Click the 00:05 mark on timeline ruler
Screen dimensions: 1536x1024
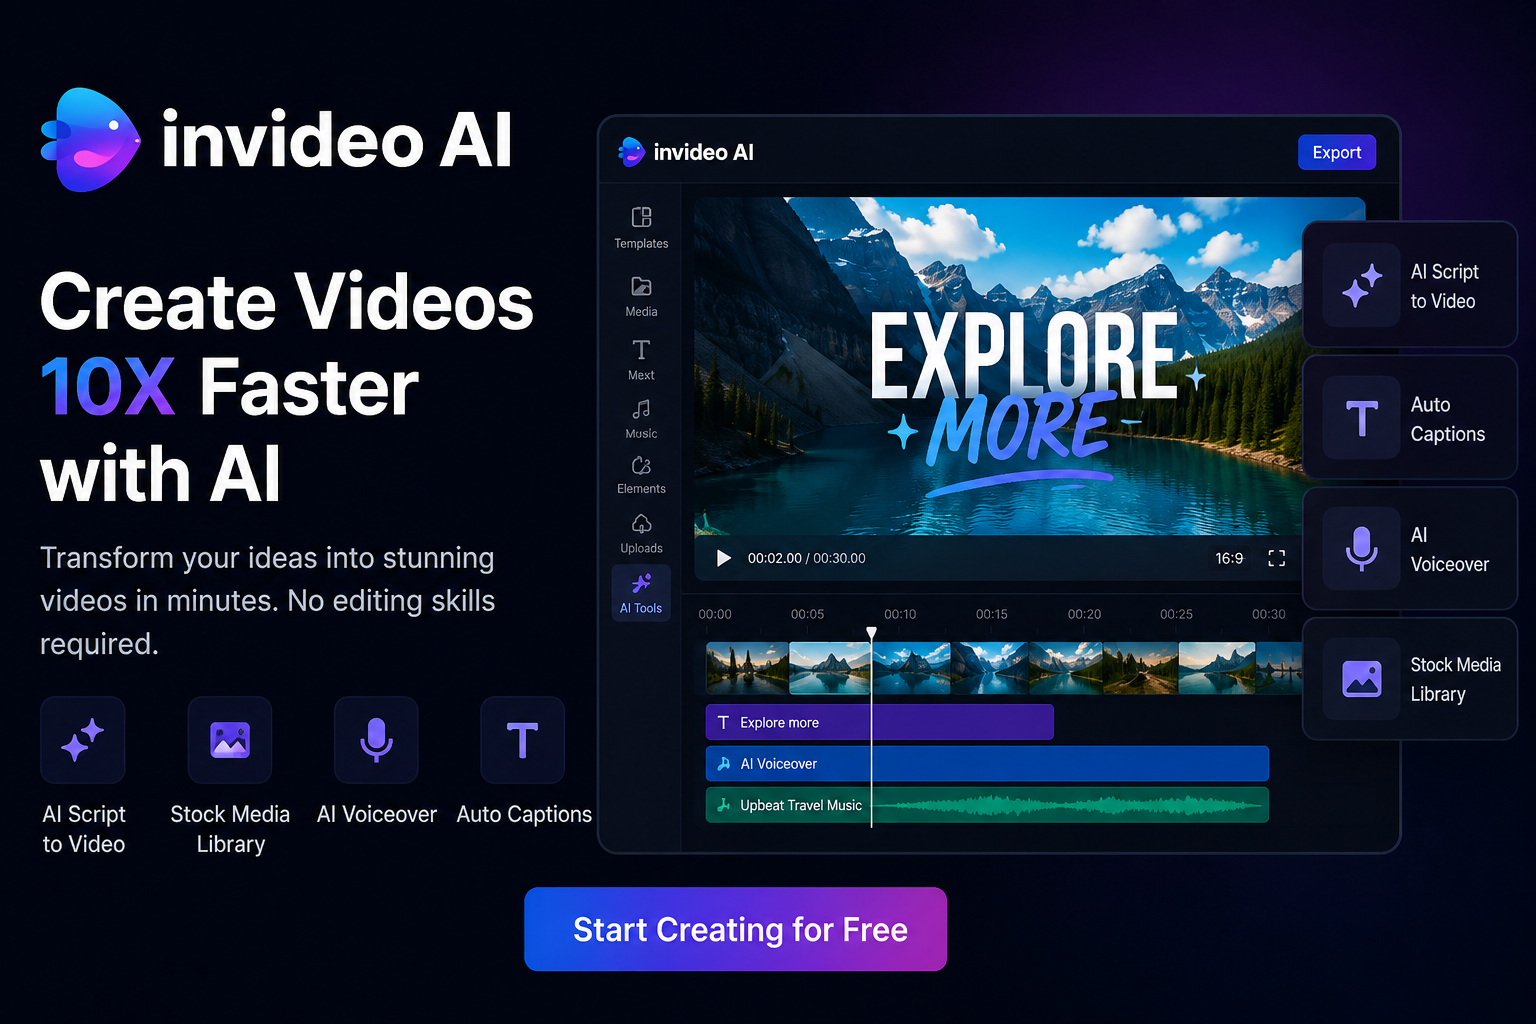click(x=807, y=614)
